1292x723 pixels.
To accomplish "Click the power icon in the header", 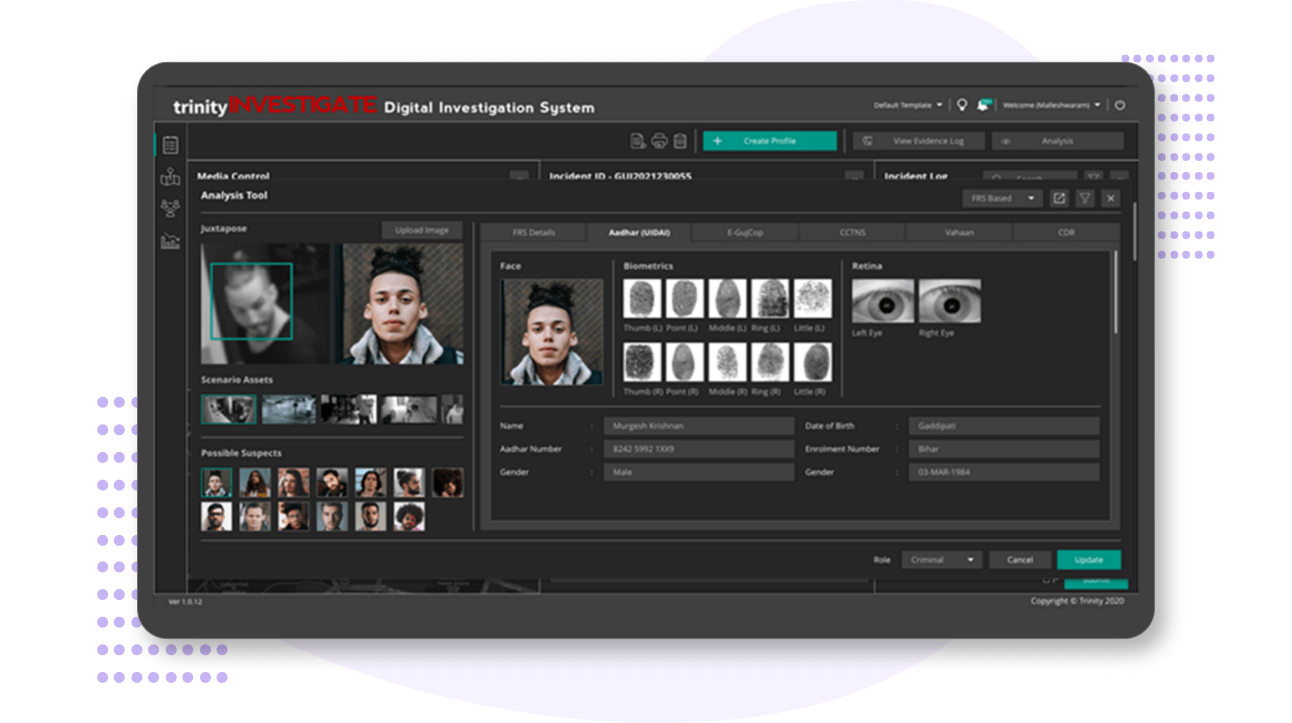I will 1120,105.
